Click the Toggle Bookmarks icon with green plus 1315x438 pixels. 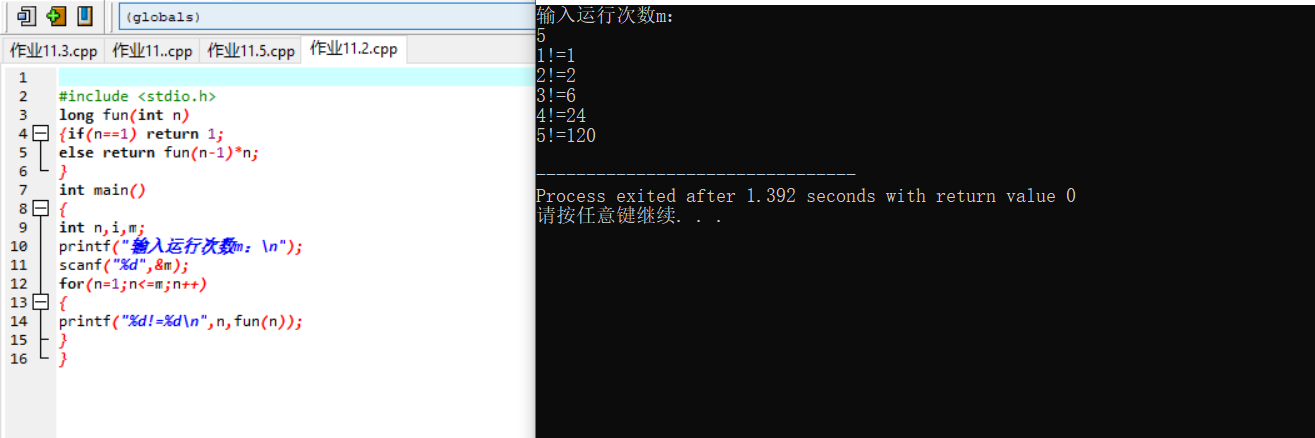(56, 16)
